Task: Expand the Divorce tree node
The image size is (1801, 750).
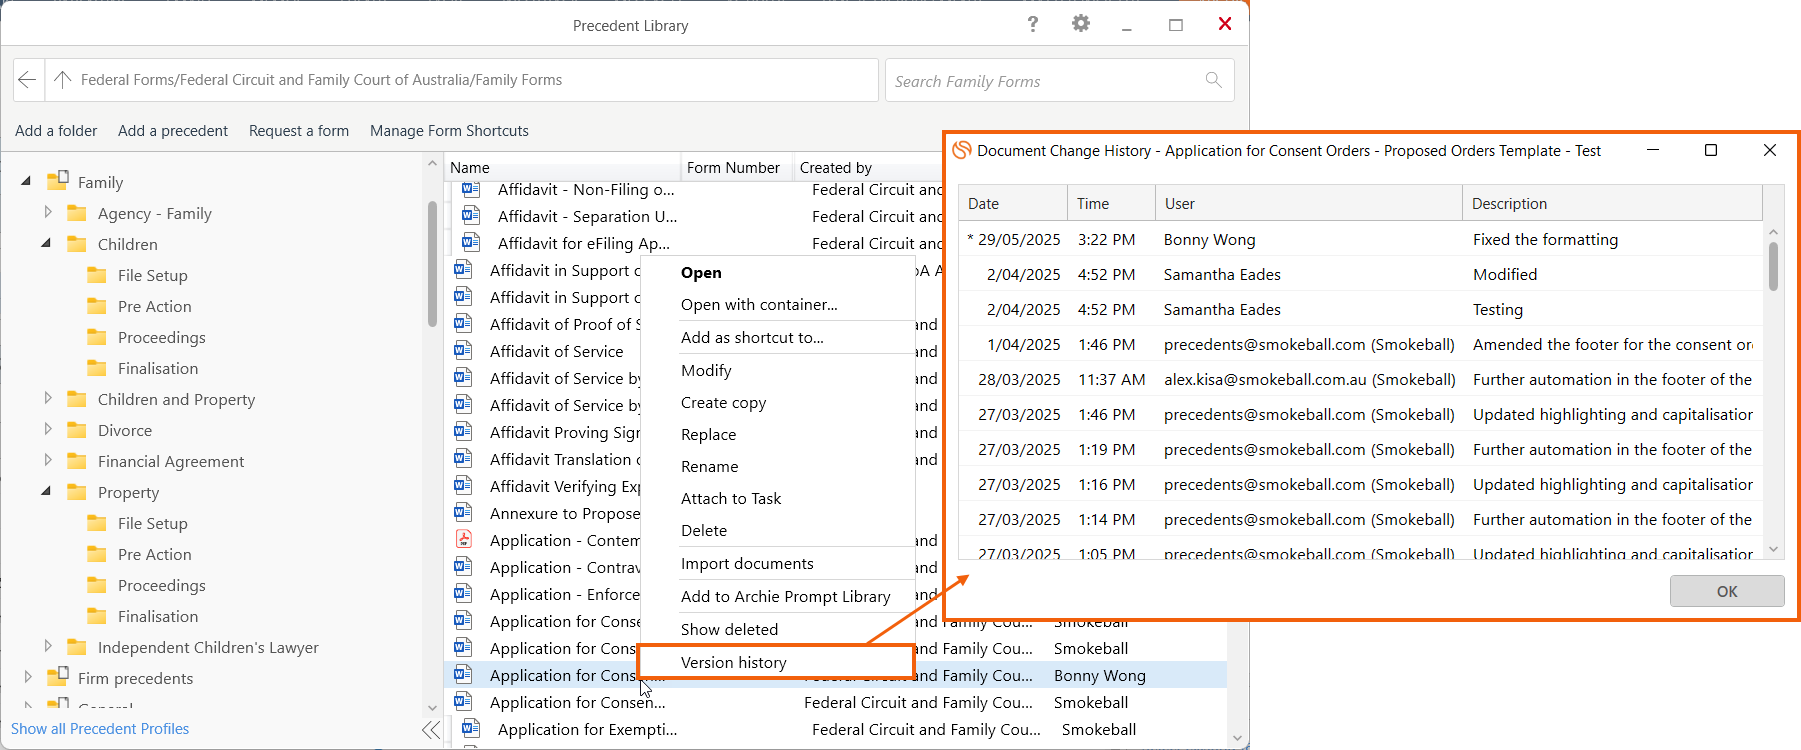Action: (x=47, y=429)
